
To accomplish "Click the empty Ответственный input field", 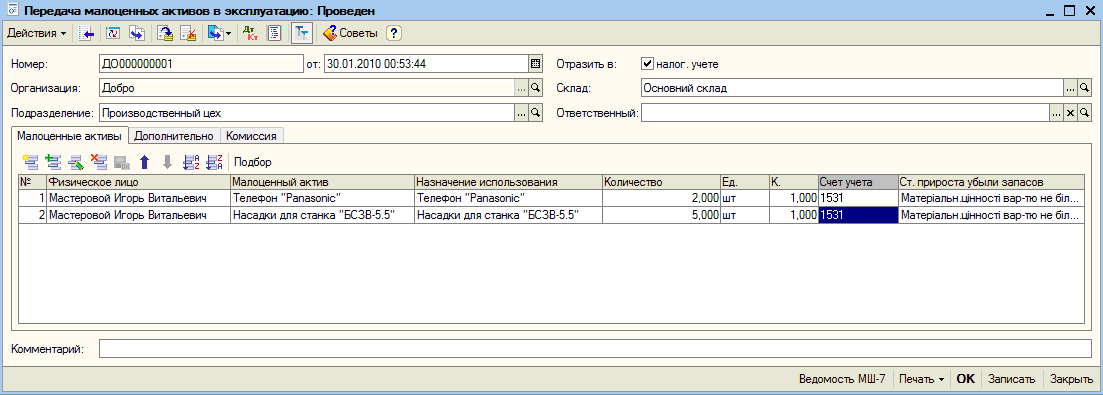I will point(845,112).
